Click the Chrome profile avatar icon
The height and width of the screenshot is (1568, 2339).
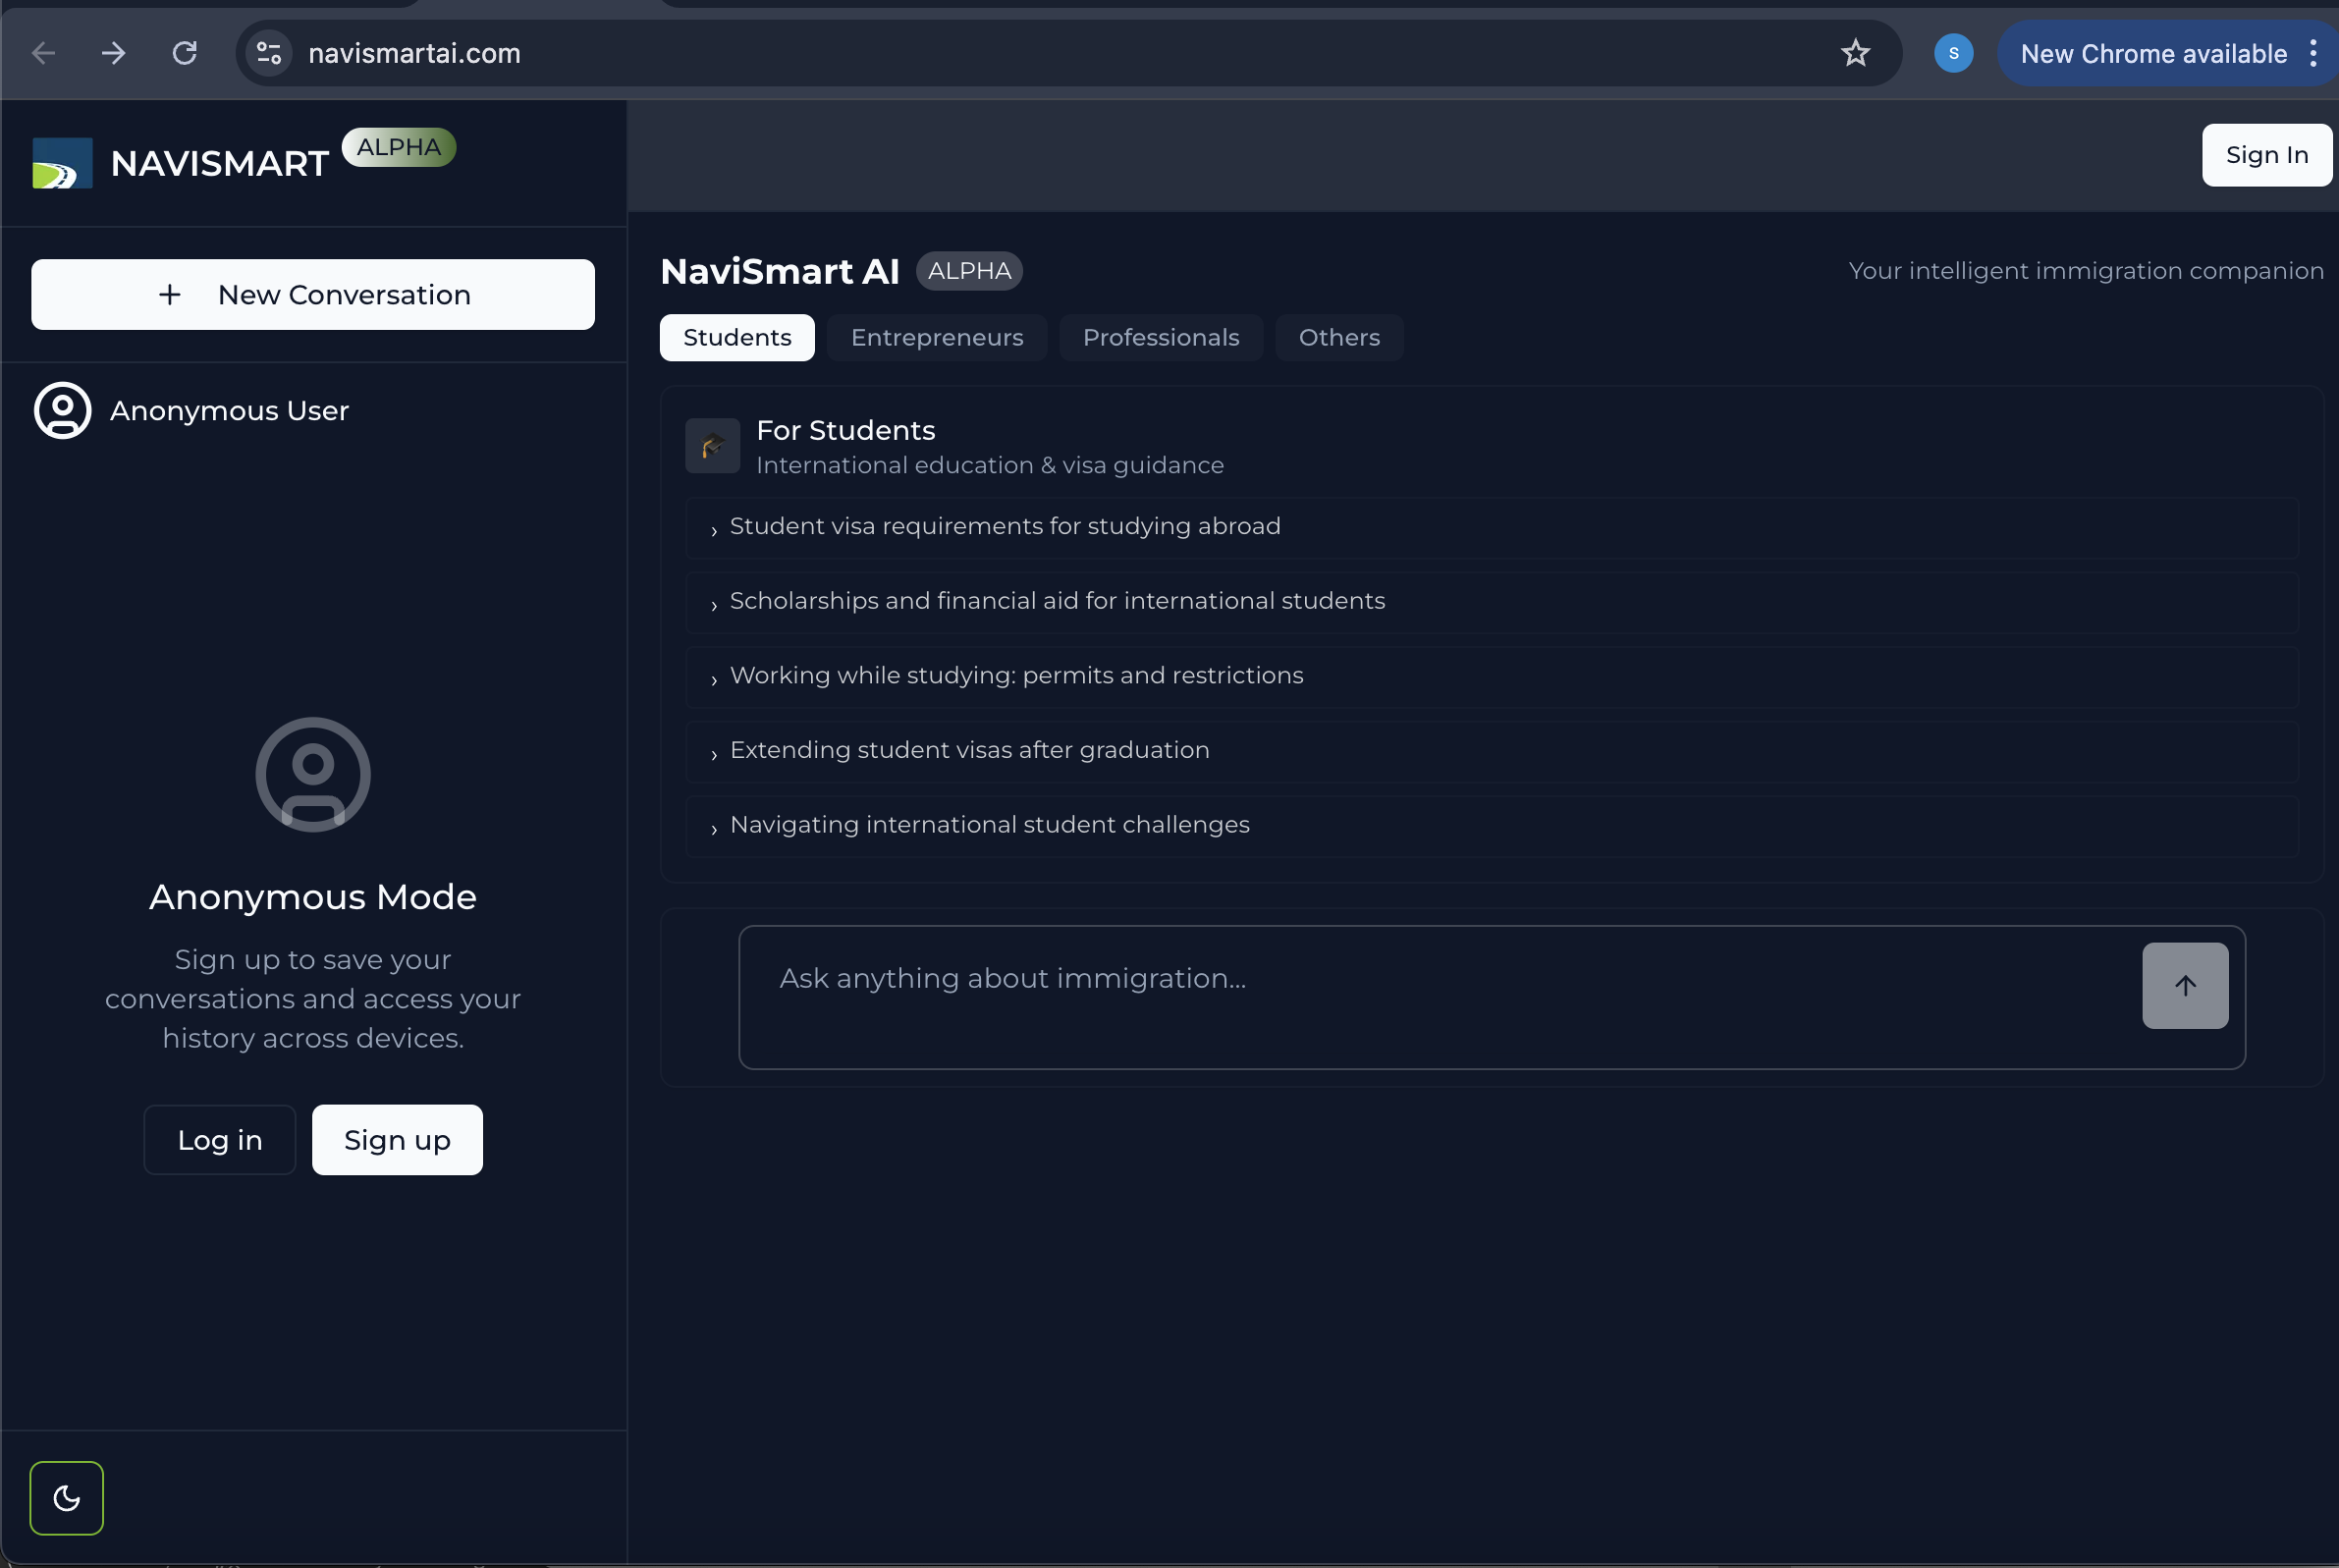click(x=1953, y=53)
